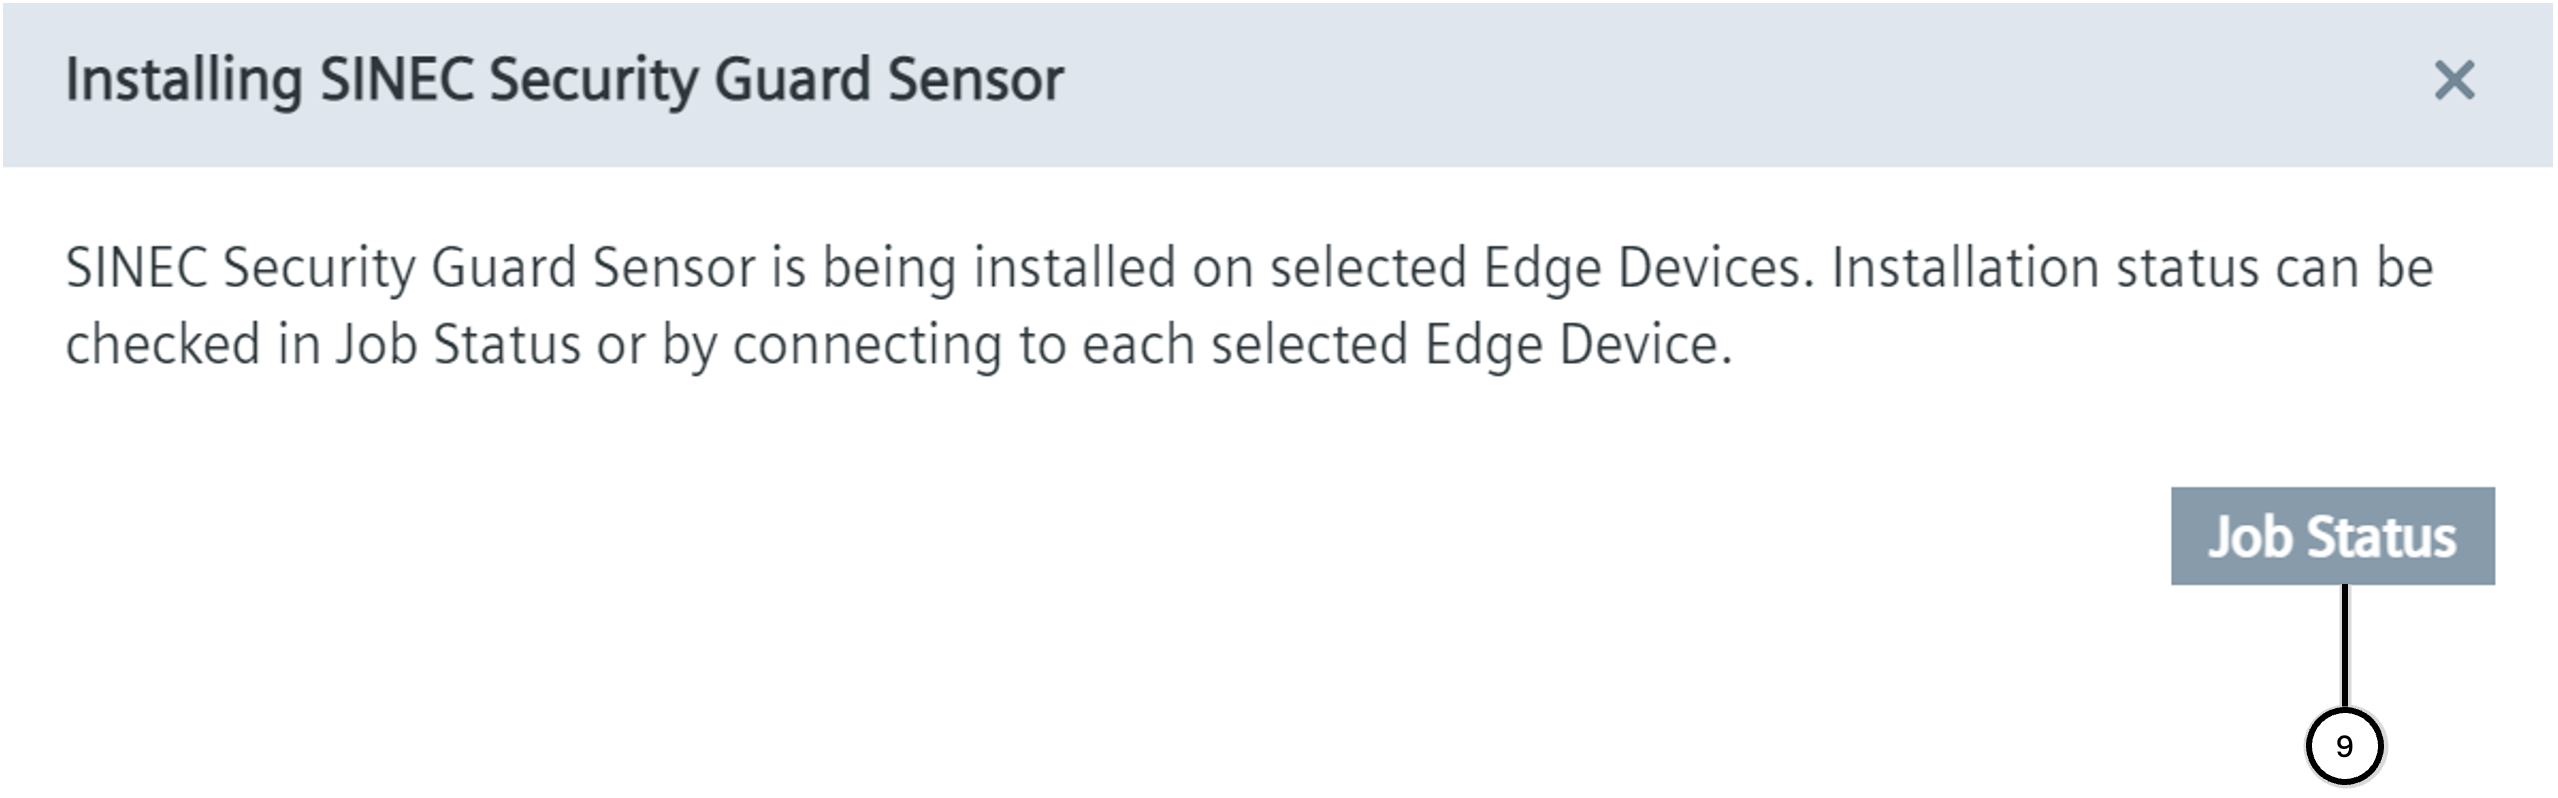
Task: Click the dialog title 'Installing SINEC Security Guard Sensor'
Action: (564, 80)
